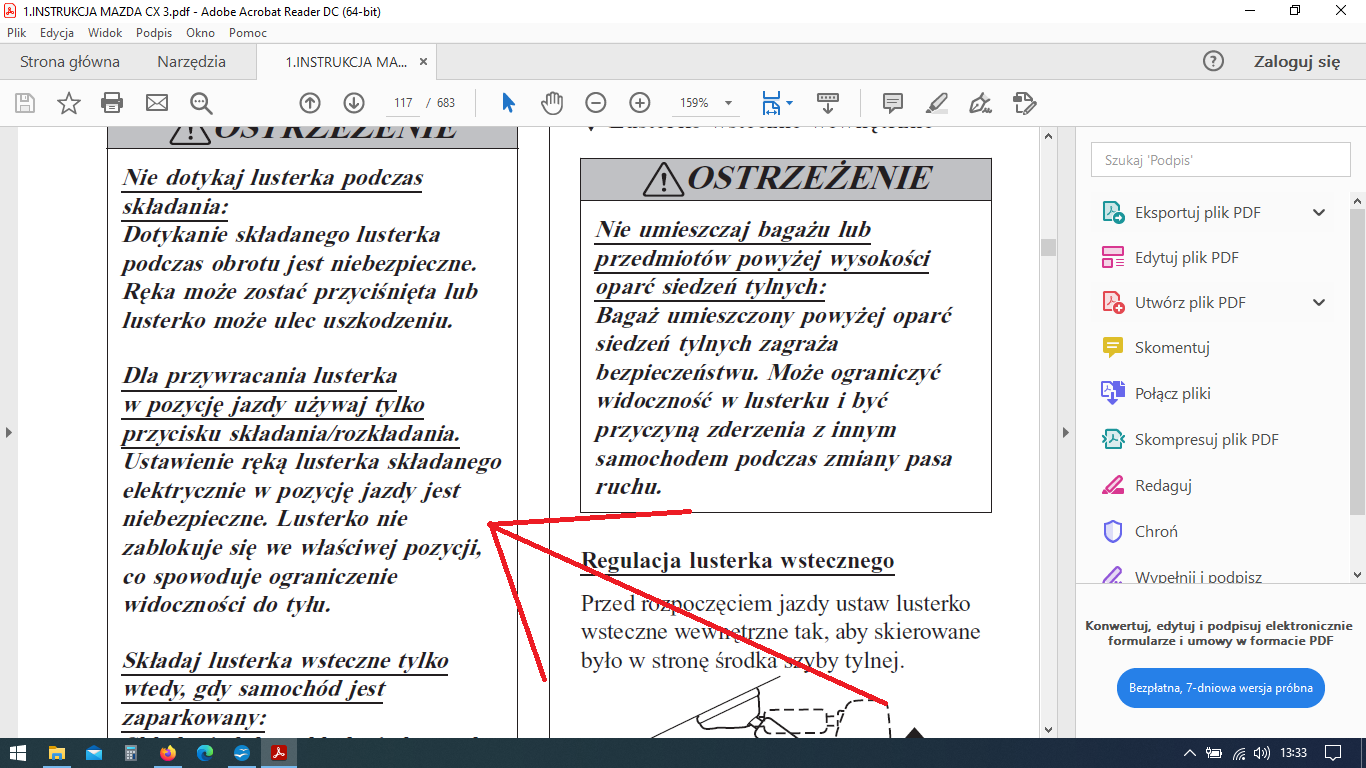Expand the Eksportuj plik PDF options
1366x768 pixels.
pyautogui.click(x=1319, y=212)
